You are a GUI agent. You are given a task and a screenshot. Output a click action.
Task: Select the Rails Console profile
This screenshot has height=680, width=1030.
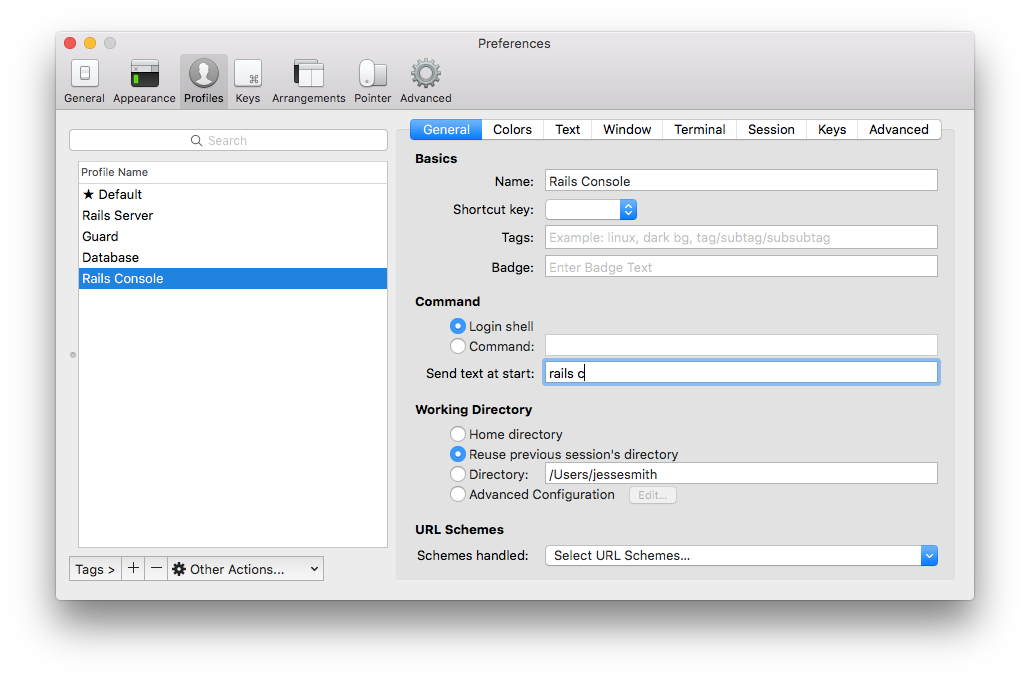tap(233, 279)
